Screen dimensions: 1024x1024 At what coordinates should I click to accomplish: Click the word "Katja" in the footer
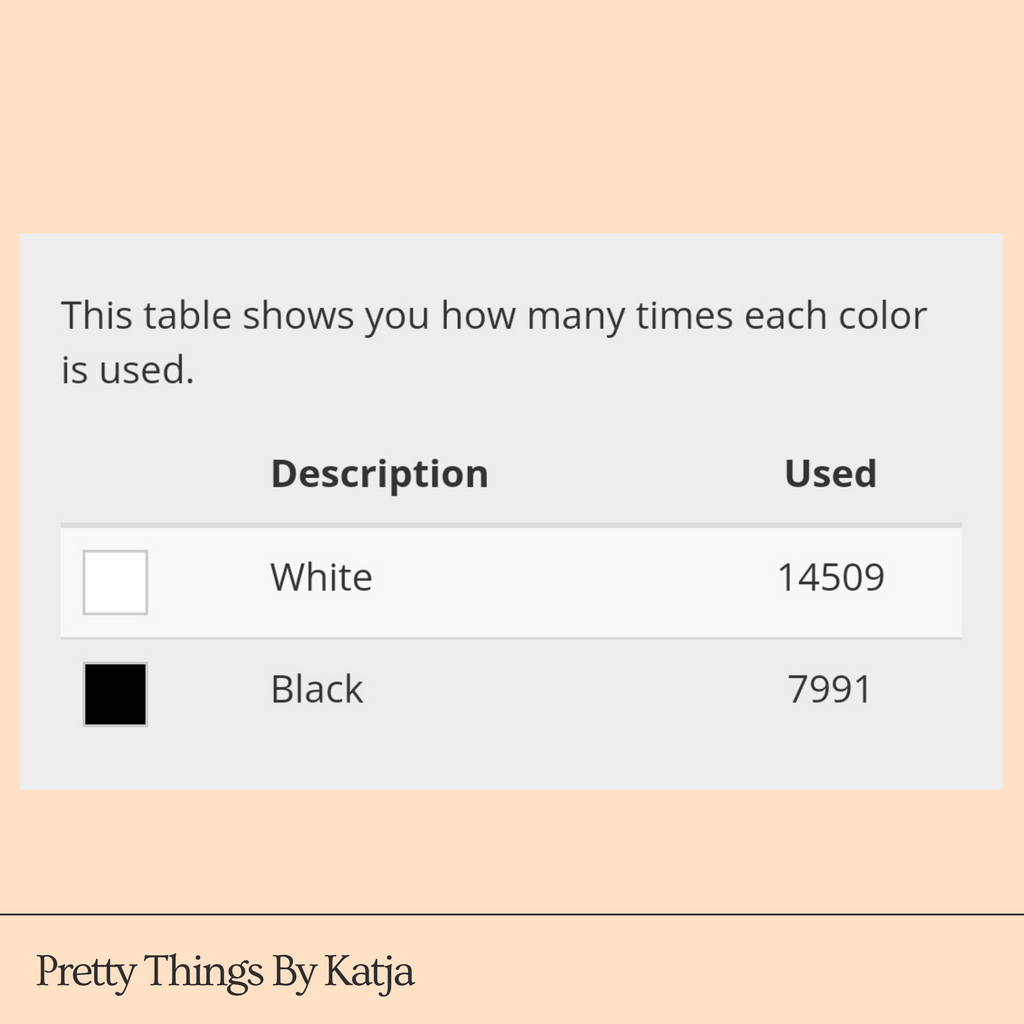370,972
